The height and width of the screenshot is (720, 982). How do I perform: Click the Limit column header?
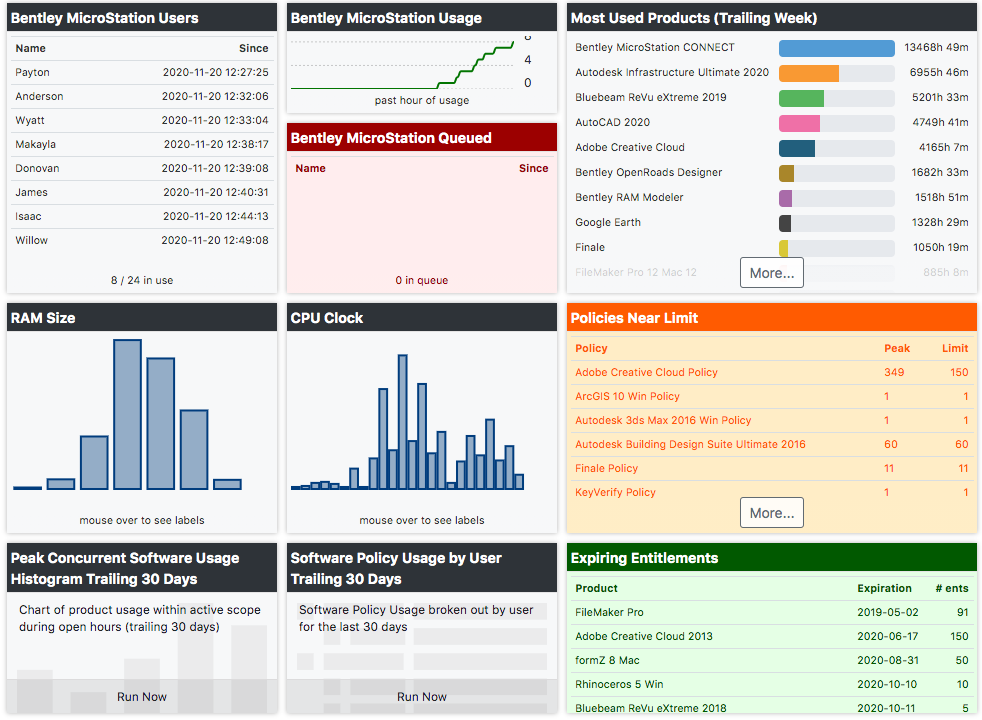pos(955,349)
